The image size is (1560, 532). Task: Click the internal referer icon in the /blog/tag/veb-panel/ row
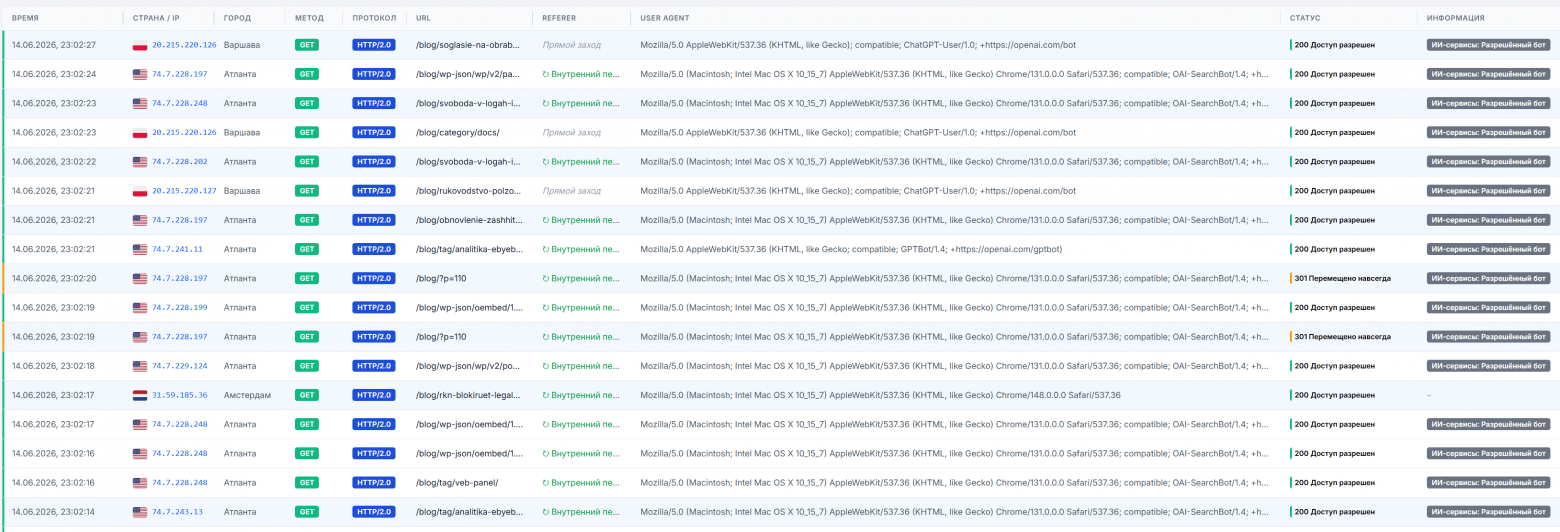coord(546,483)
